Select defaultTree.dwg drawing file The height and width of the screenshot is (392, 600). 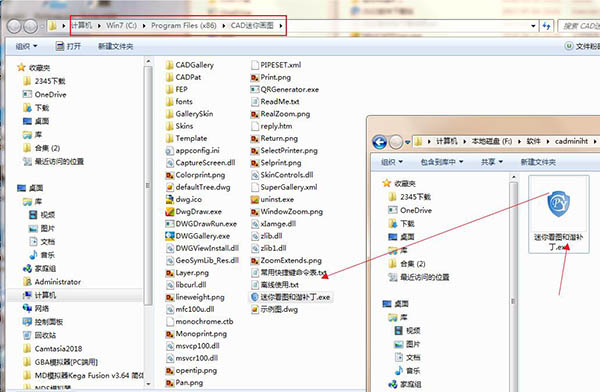coord(198,187)
